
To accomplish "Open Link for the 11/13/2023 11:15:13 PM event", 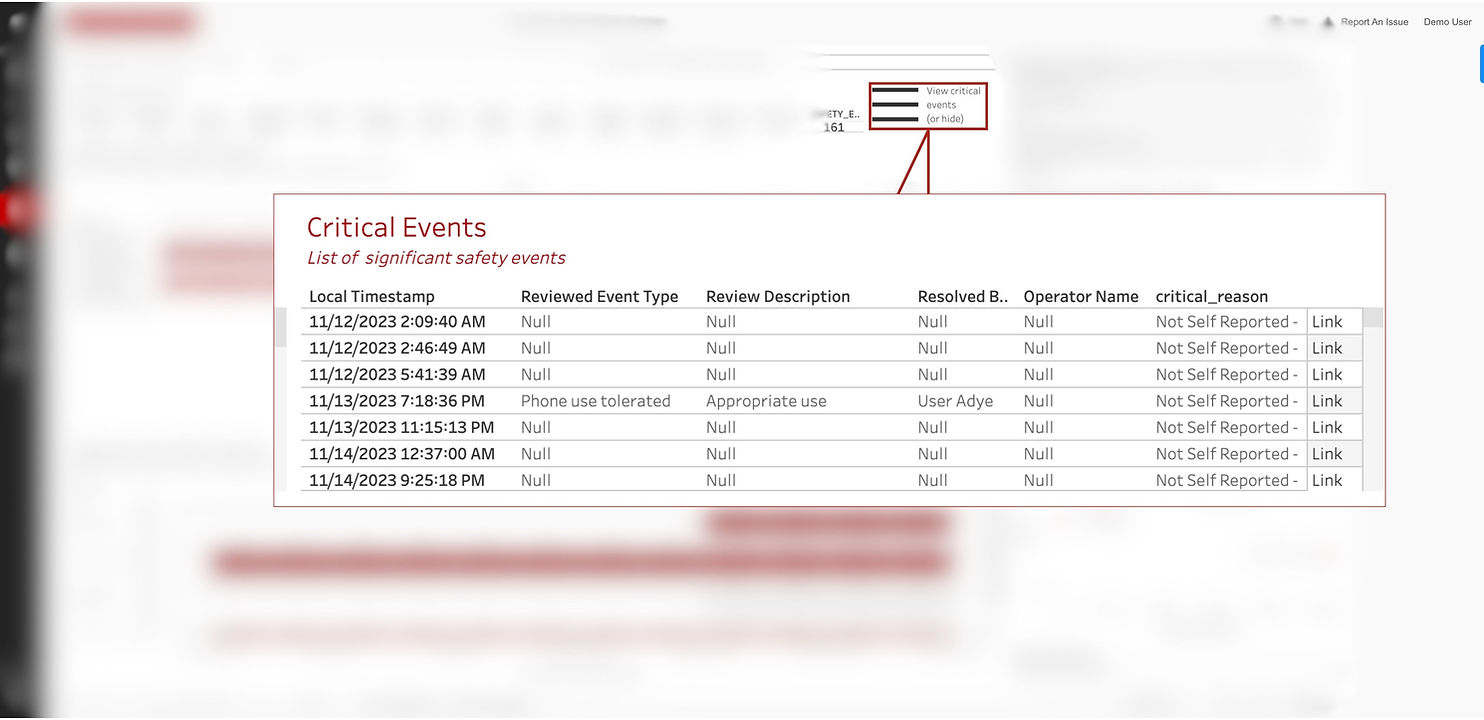I will [1327, 427].
